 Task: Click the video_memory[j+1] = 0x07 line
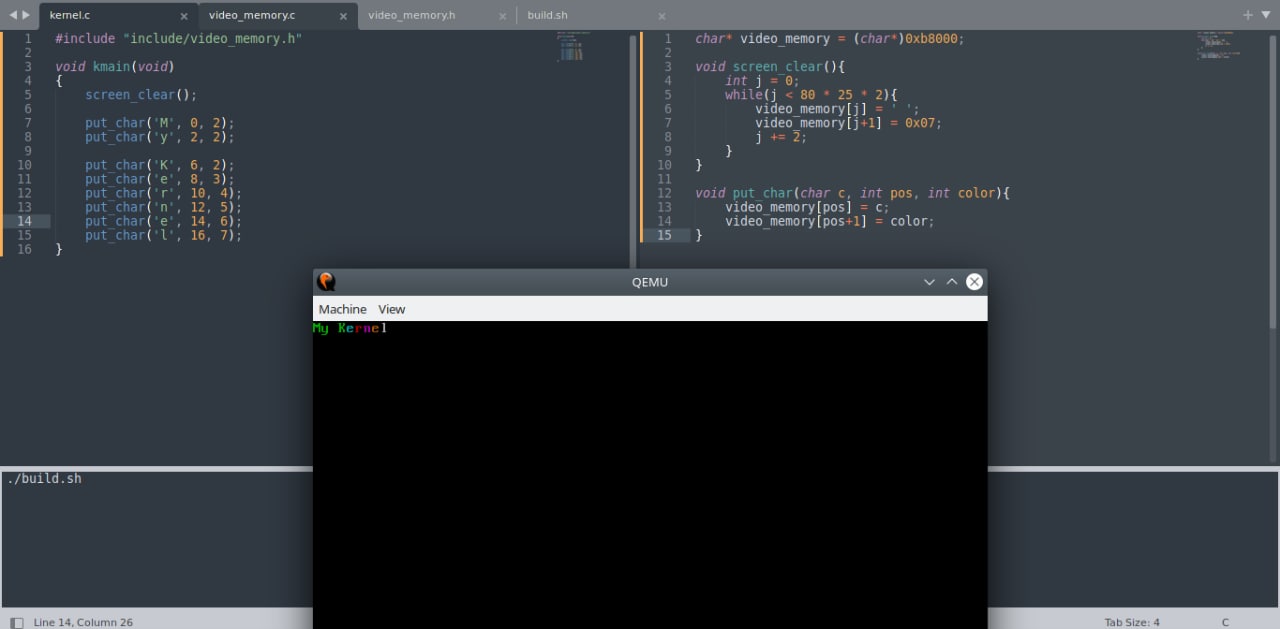tap(849, 122)
